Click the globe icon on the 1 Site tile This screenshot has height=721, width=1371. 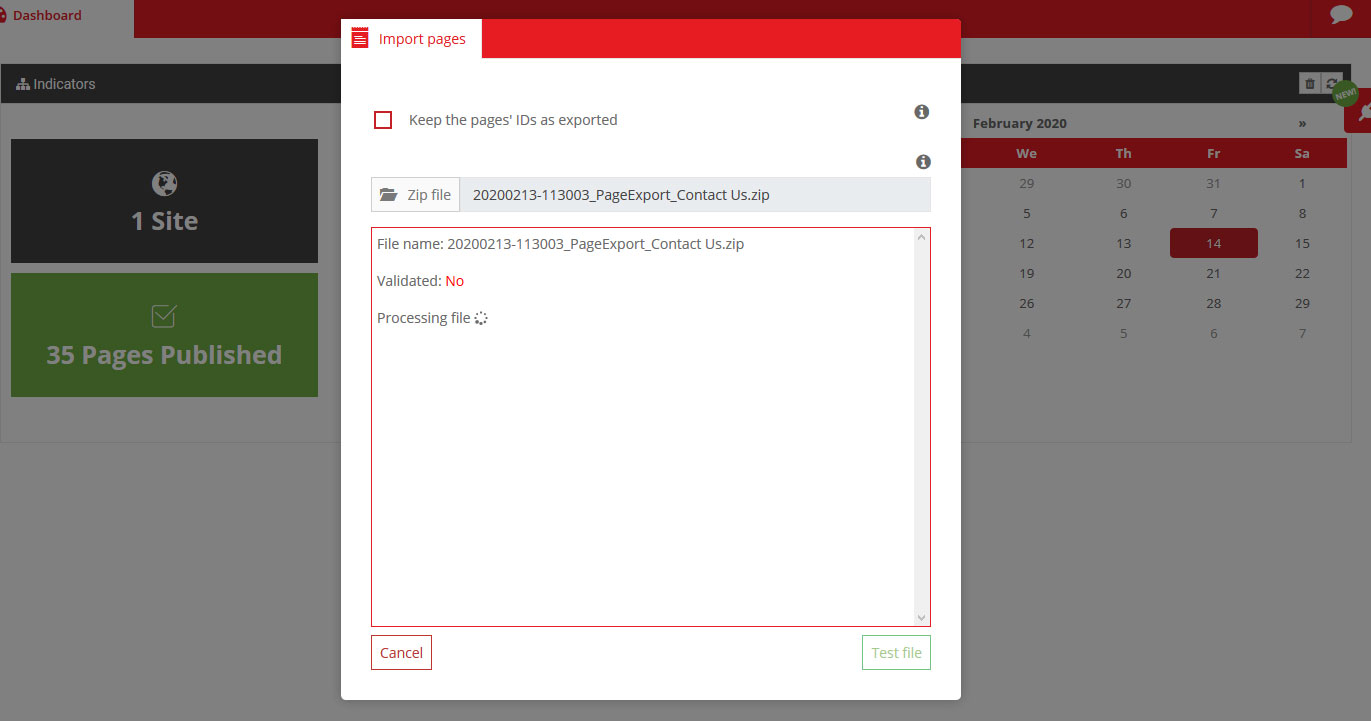click(x=164, y=184)
